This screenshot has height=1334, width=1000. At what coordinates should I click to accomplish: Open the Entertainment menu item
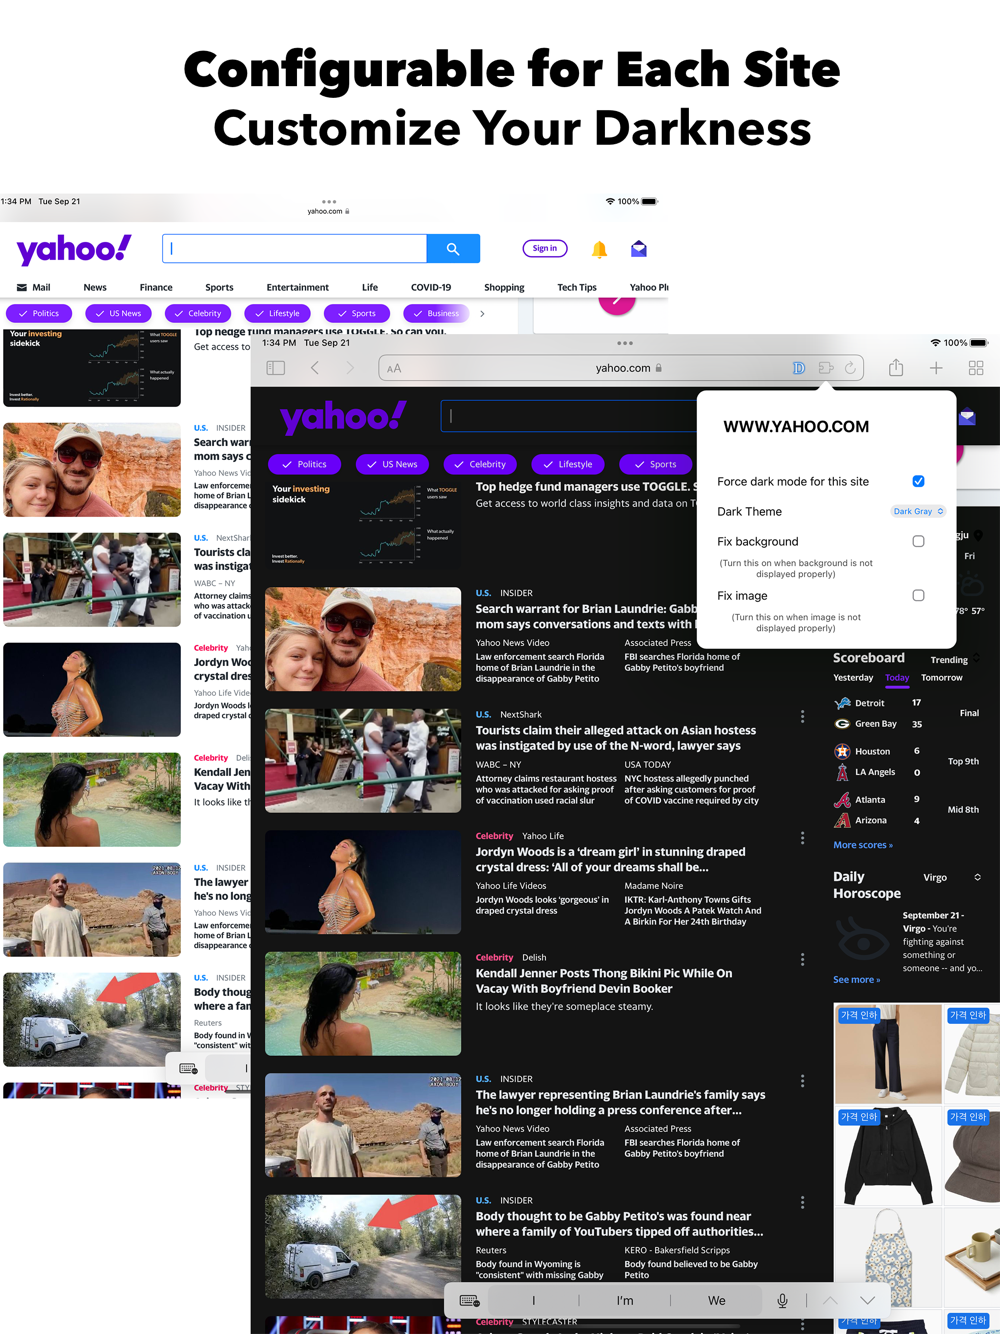[297, 287]
